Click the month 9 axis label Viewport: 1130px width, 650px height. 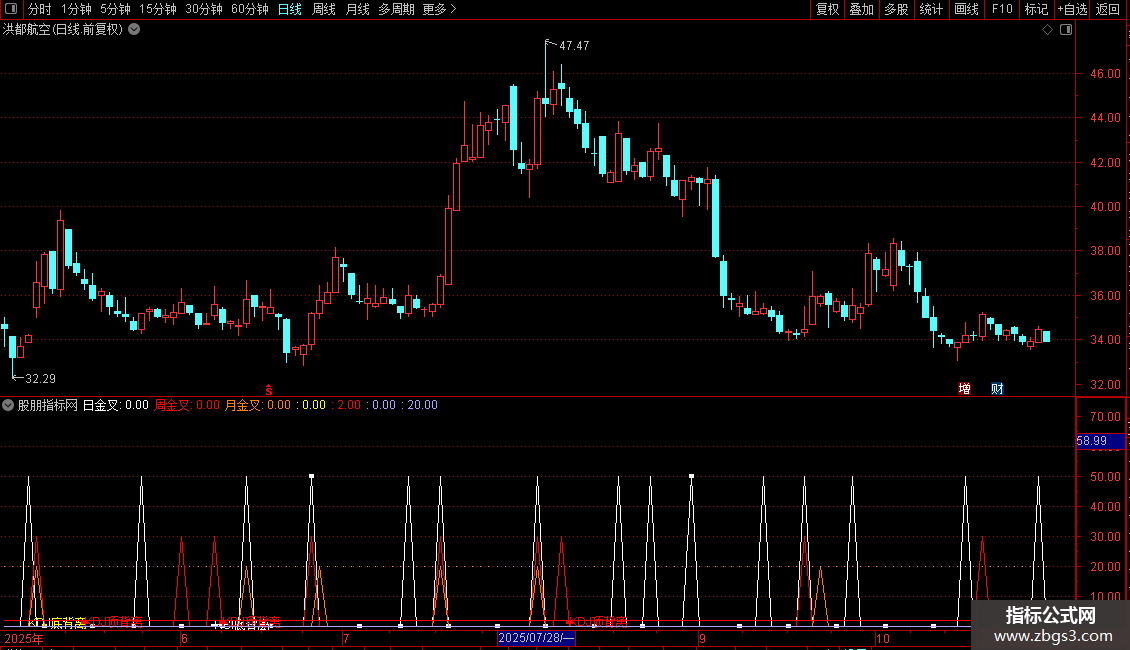point(702,638)
